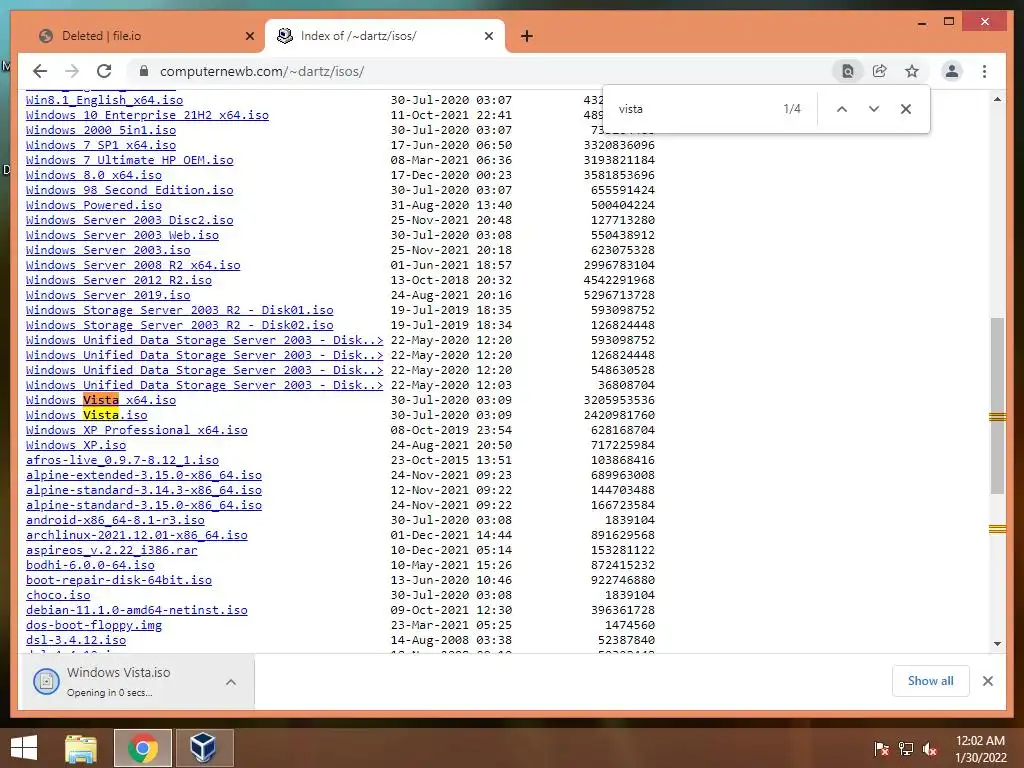Click the muted volume tray icon
The image size is (1024, 768).
pyautogui.click(x=930, y=748)
